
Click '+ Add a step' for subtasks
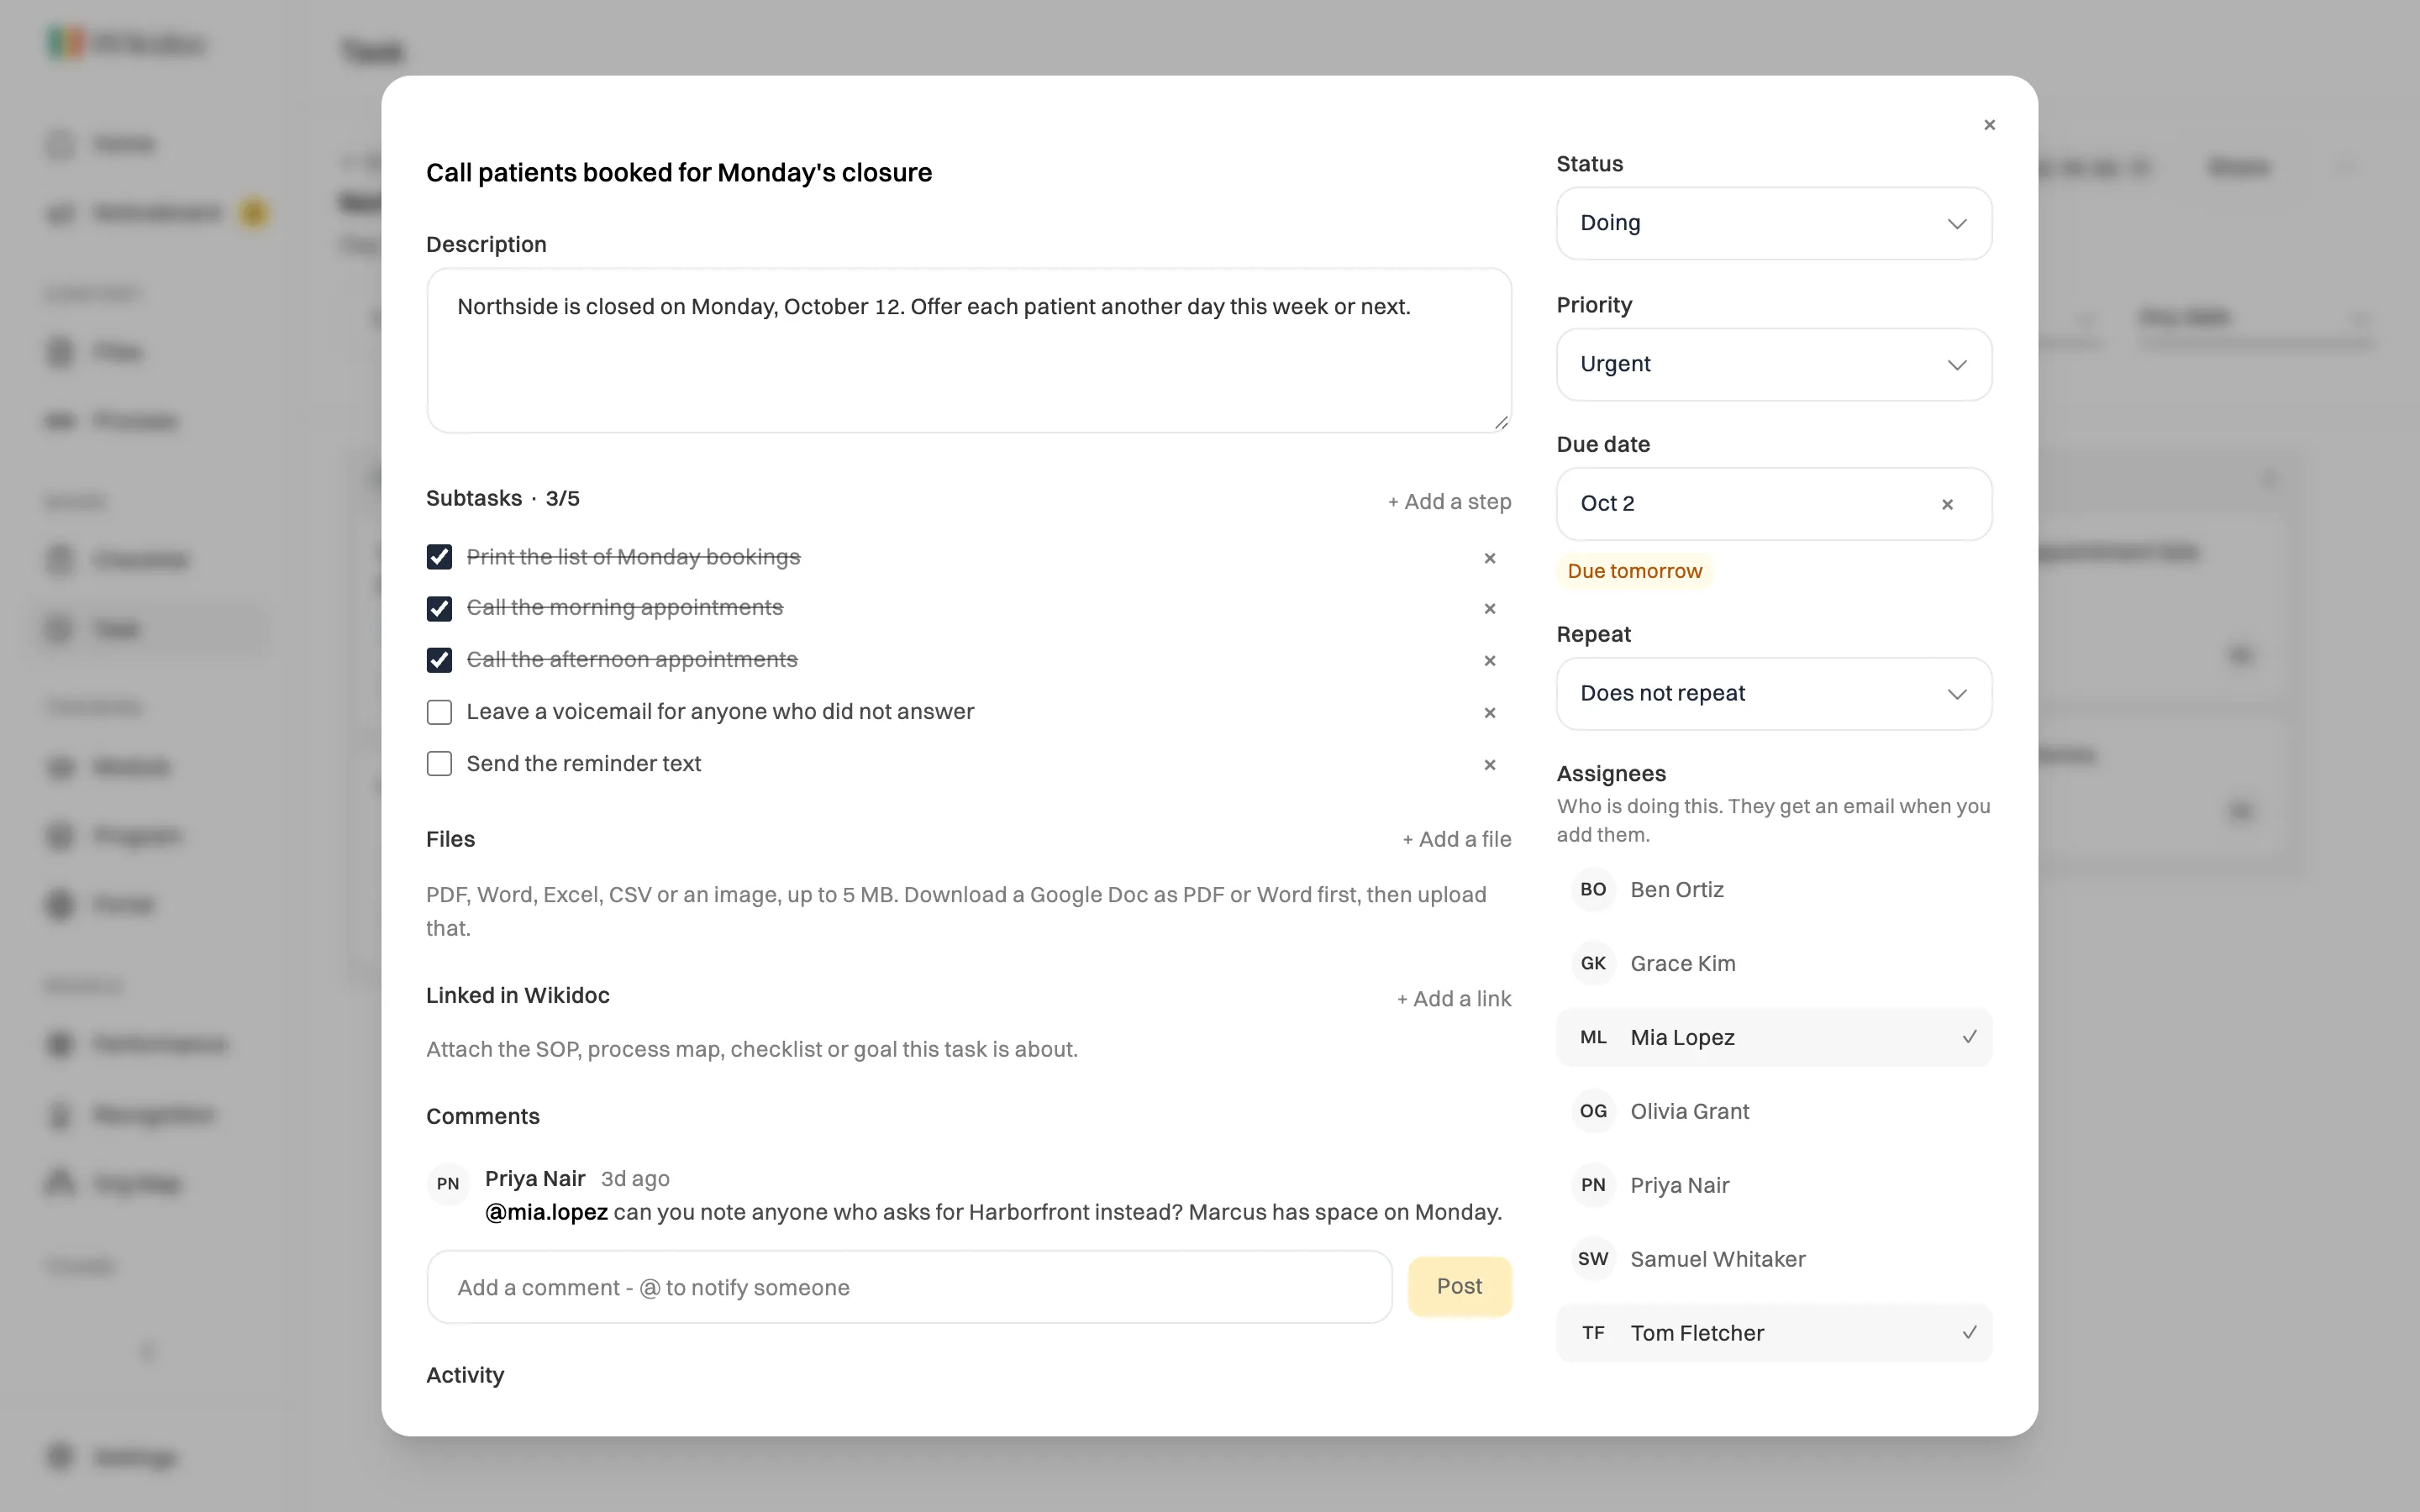[x=1449, y=502]
